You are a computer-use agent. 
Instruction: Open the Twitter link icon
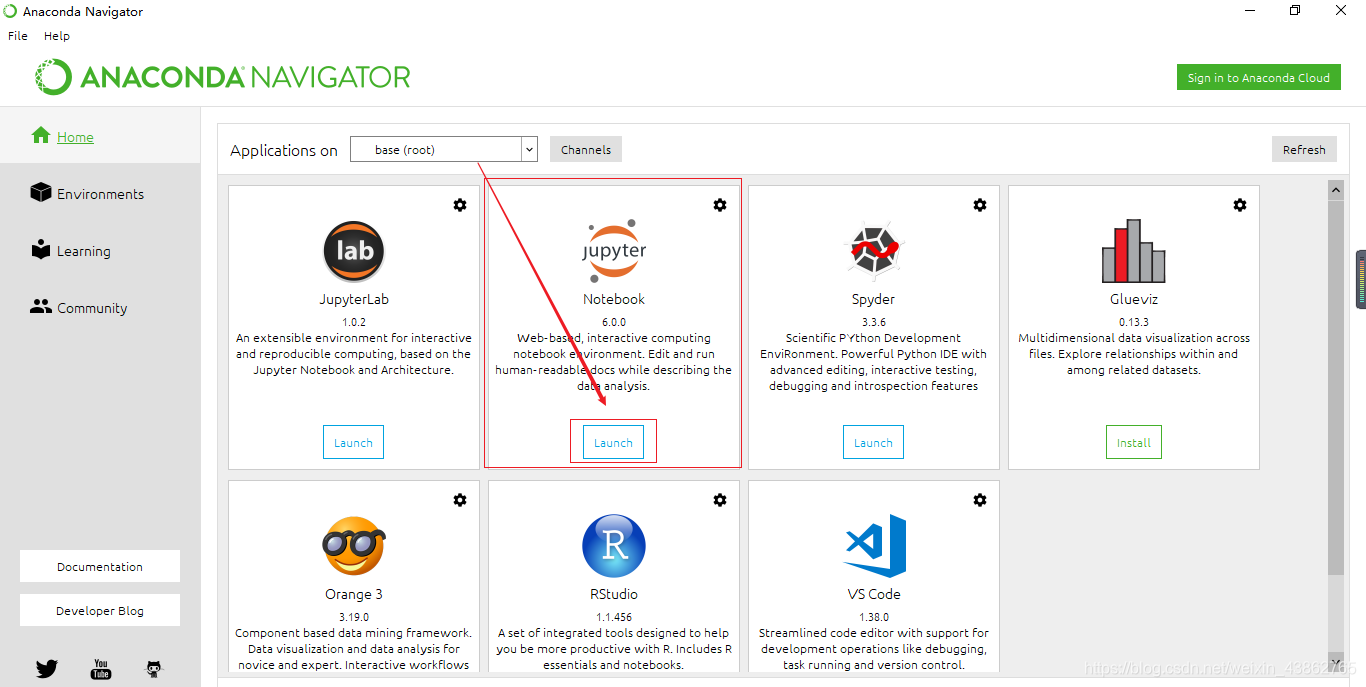[47, 669]
